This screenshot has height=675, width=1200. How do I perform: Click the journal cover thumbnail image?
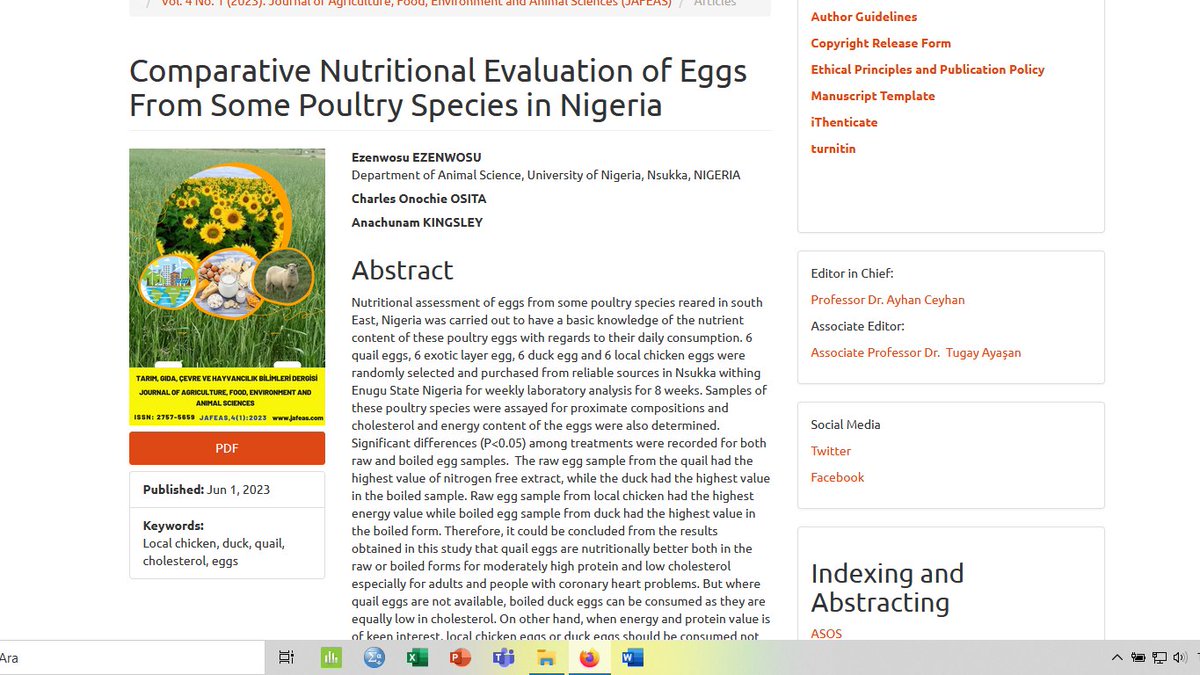(227, 287)
